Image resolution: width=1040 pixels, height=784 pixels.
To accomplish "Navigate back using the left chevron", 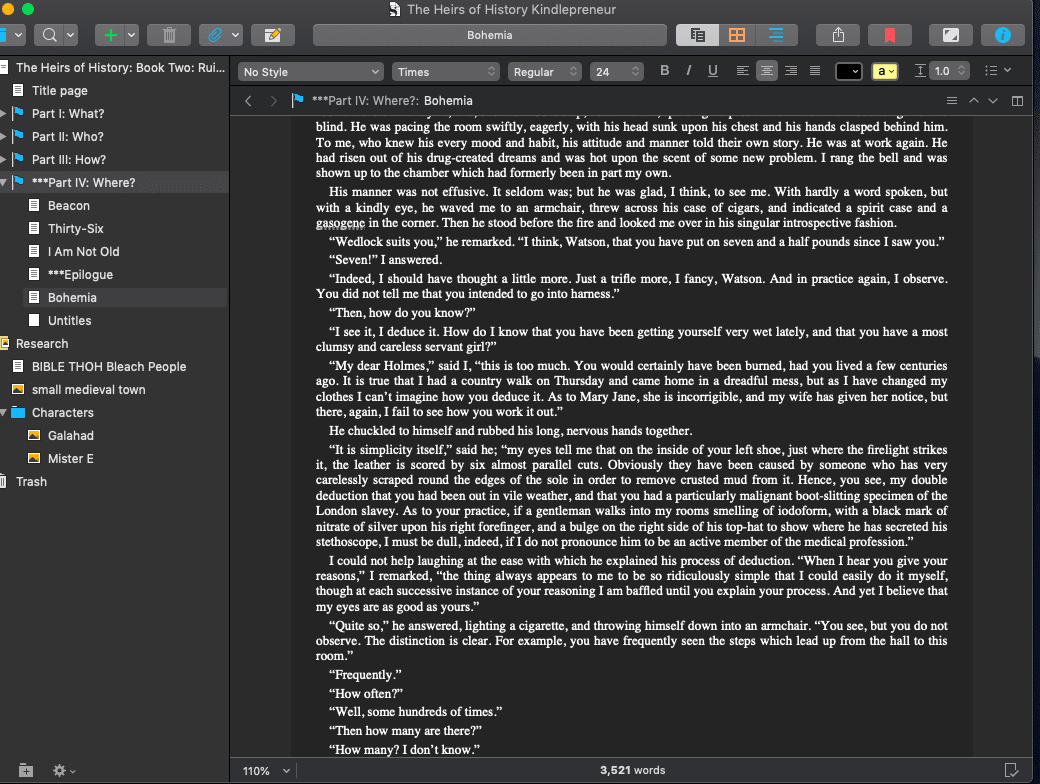I will click(248, 100).
